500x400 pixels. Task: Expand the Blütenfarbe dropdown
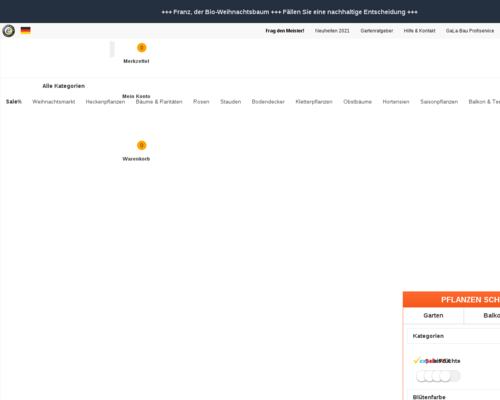(x=453, y=397)
